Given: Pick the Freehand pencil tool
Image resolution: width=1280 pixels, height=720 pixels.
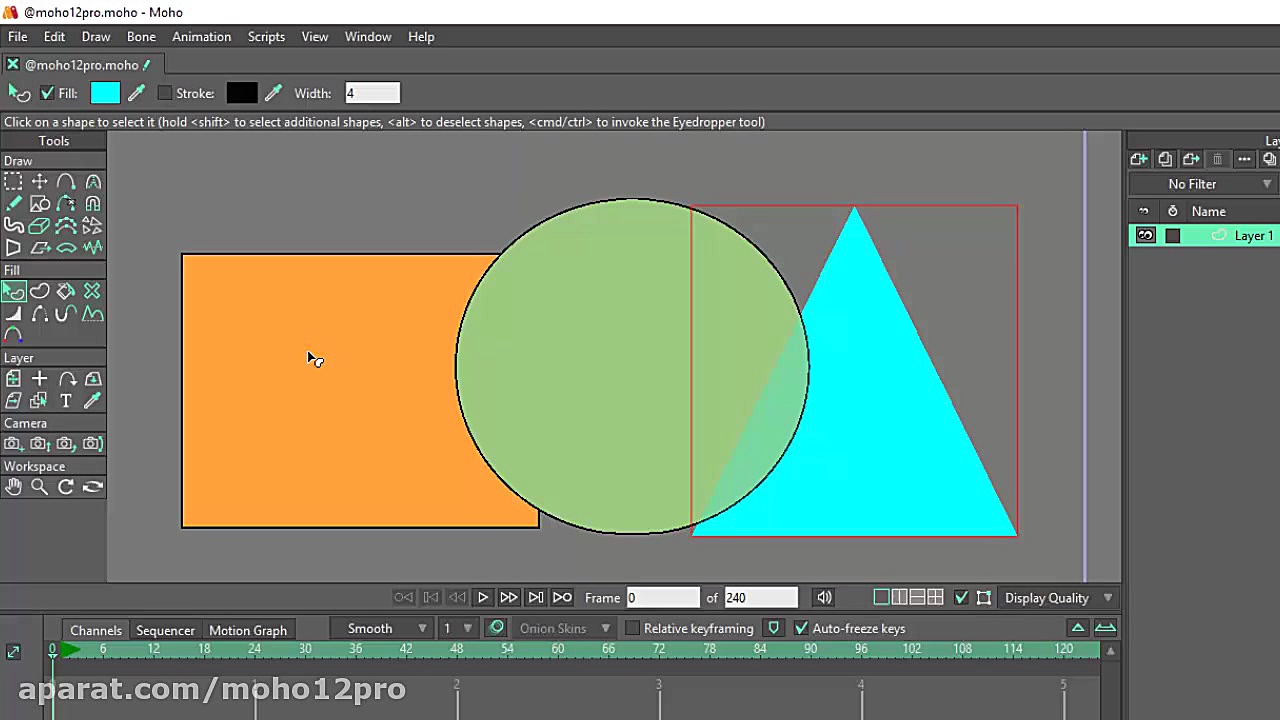Looking at the screenshot, I should (x=13, y=204).
